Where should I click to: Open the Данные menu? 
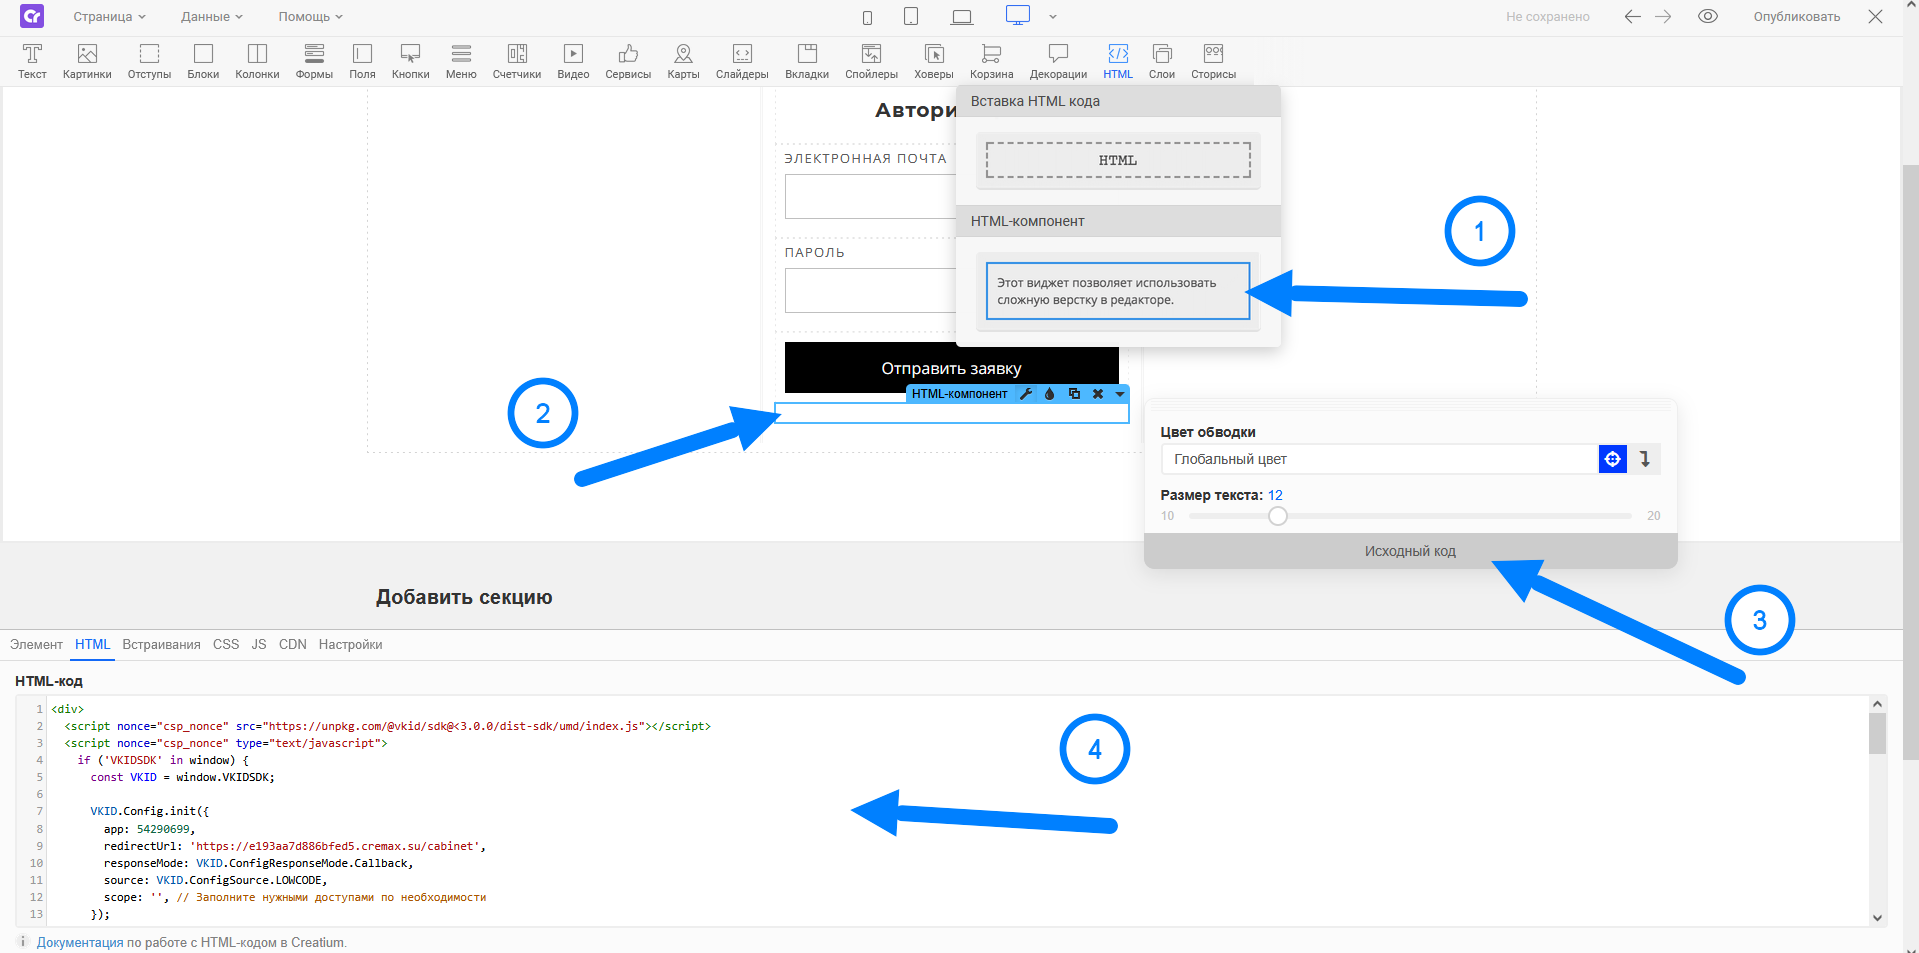click(x=212, y=17)
